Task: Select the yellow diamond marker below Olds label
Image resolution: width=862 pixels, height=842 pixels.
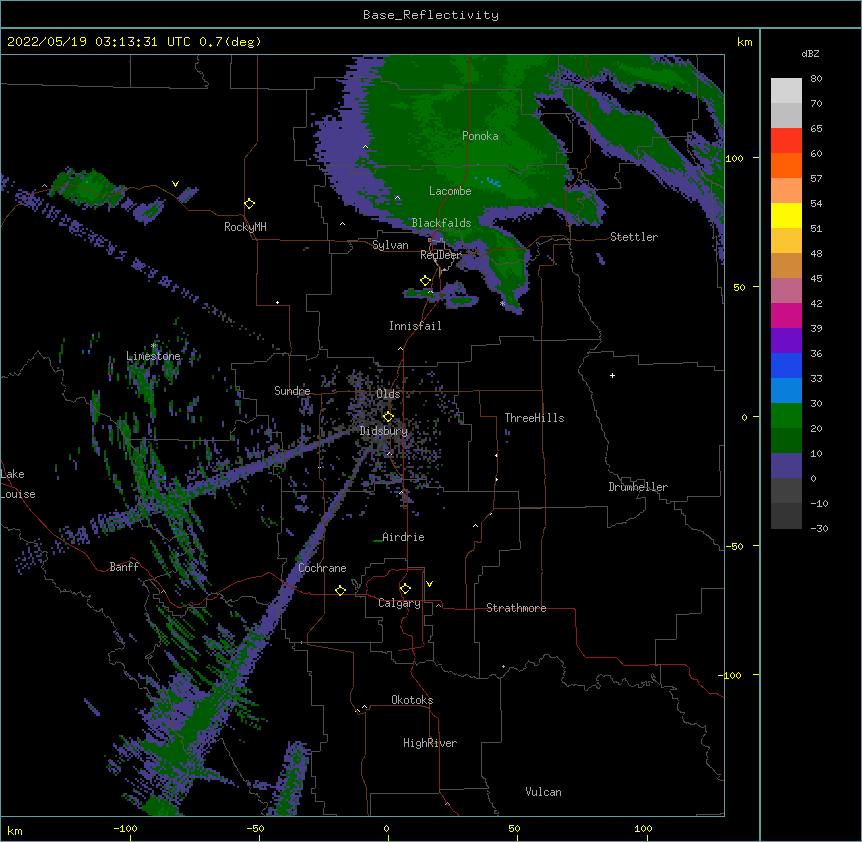Action: pos(388,416)
